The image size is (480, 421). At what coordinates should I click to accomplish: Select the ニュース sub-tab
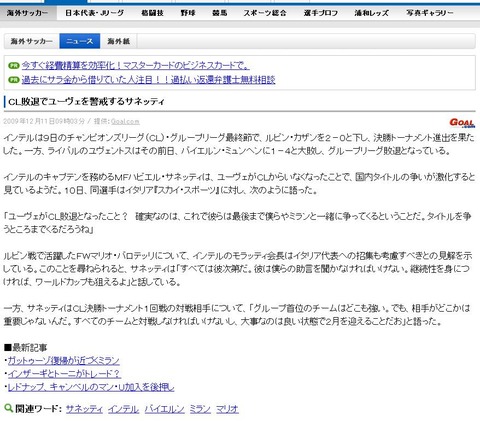click(80, 41)
